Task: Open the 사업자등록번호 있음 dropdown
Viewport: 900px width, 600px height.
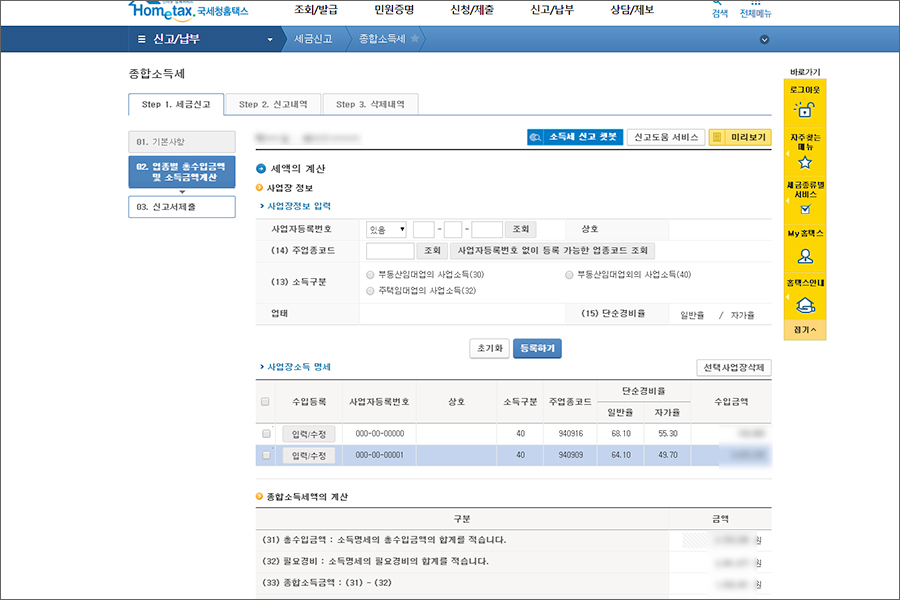Action: point(386,230)
